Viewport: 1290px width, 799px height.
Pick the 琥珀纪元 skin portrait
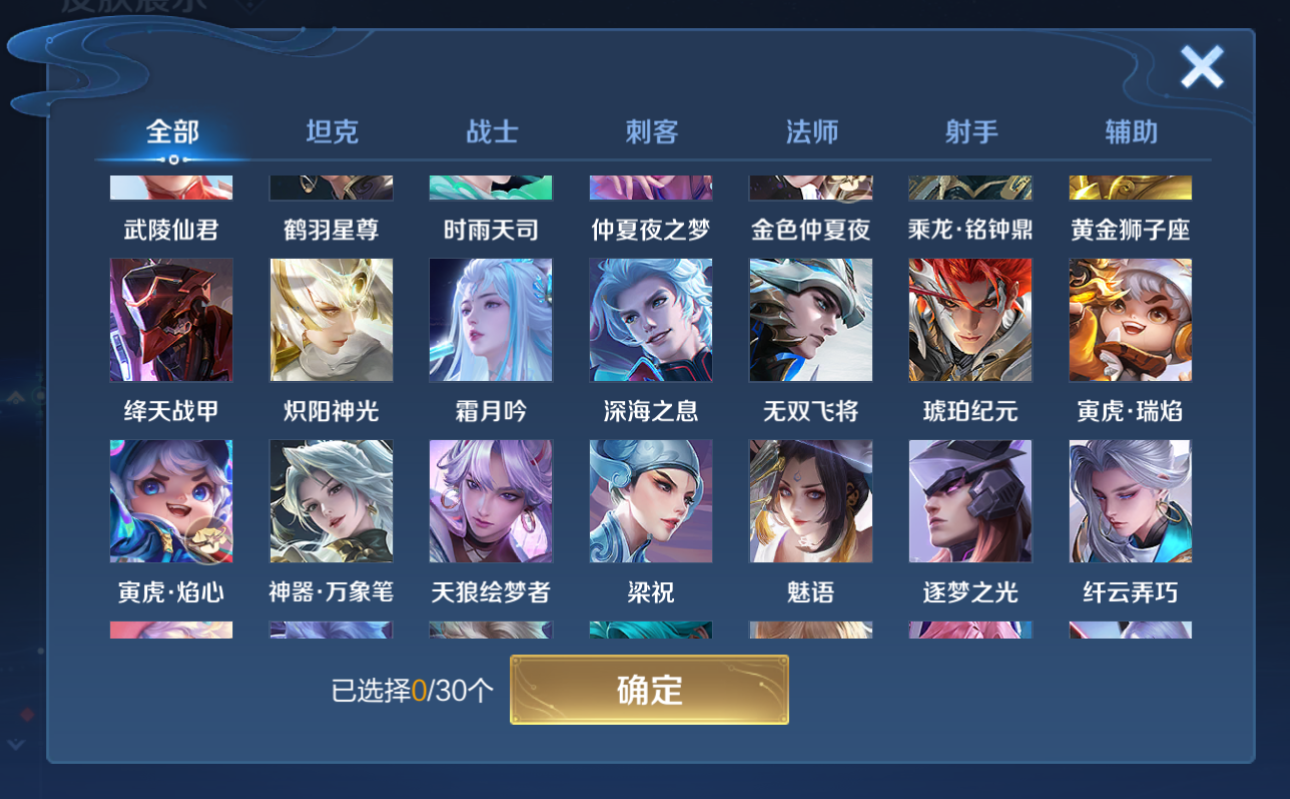pos(971,320)
